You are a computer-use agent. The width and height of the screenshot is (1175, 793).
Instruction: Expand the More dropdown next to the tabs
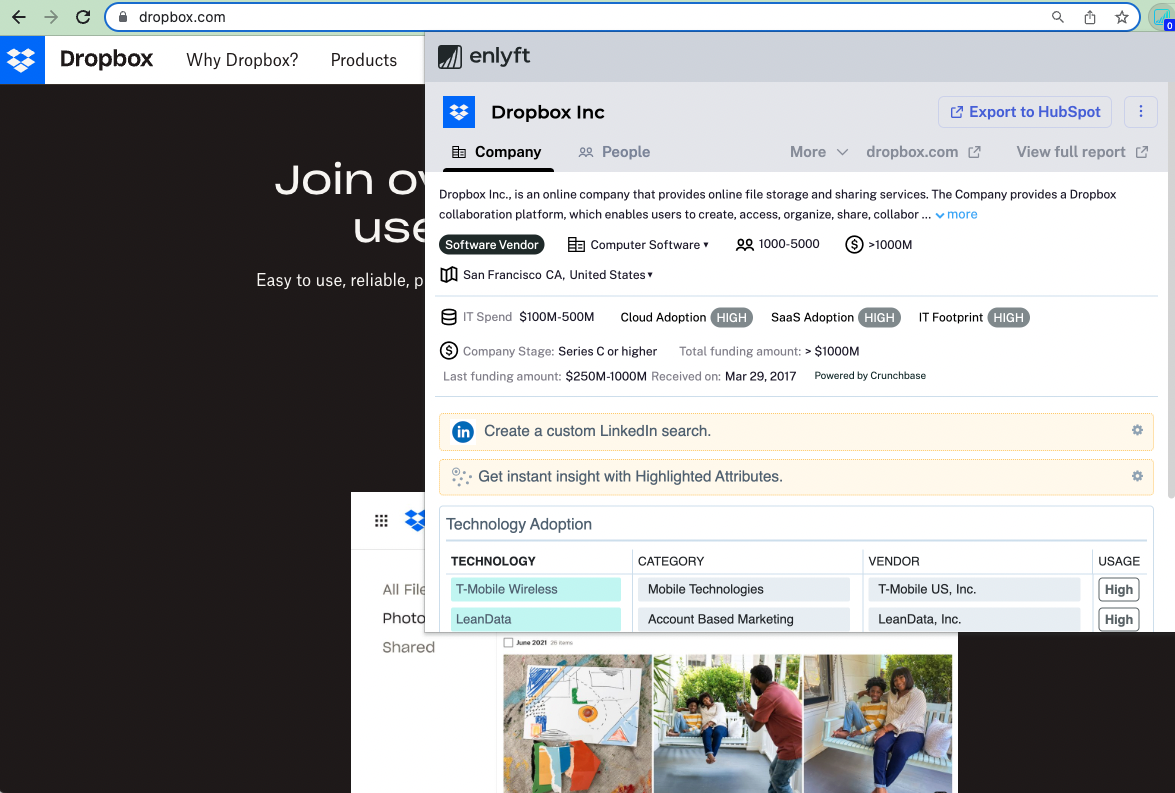818,151
